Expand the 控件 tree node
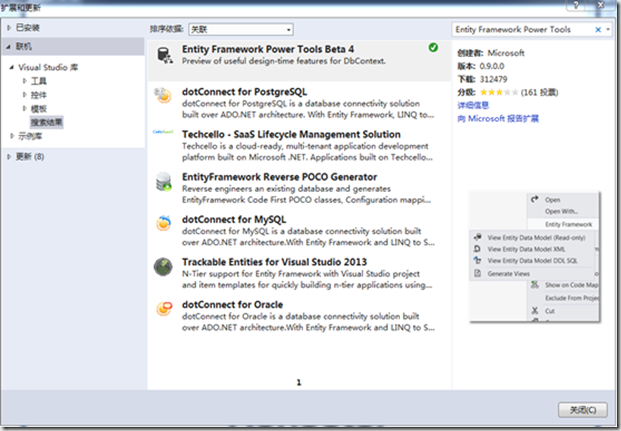This screenshot has width=621, height=431. (25, 95)
